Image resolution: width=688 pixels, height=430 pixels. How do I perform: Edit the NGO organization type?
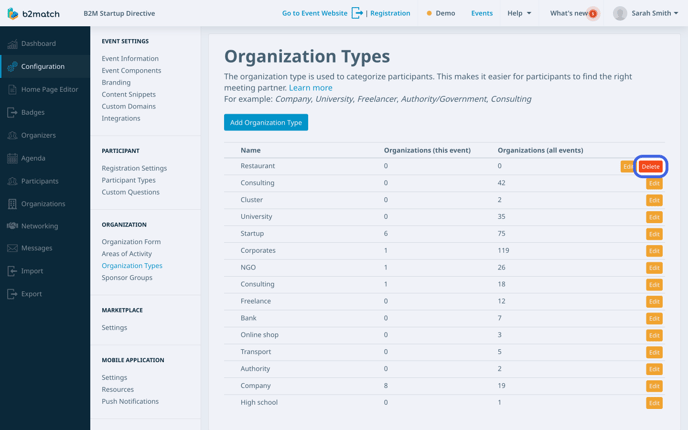point(654,268)
